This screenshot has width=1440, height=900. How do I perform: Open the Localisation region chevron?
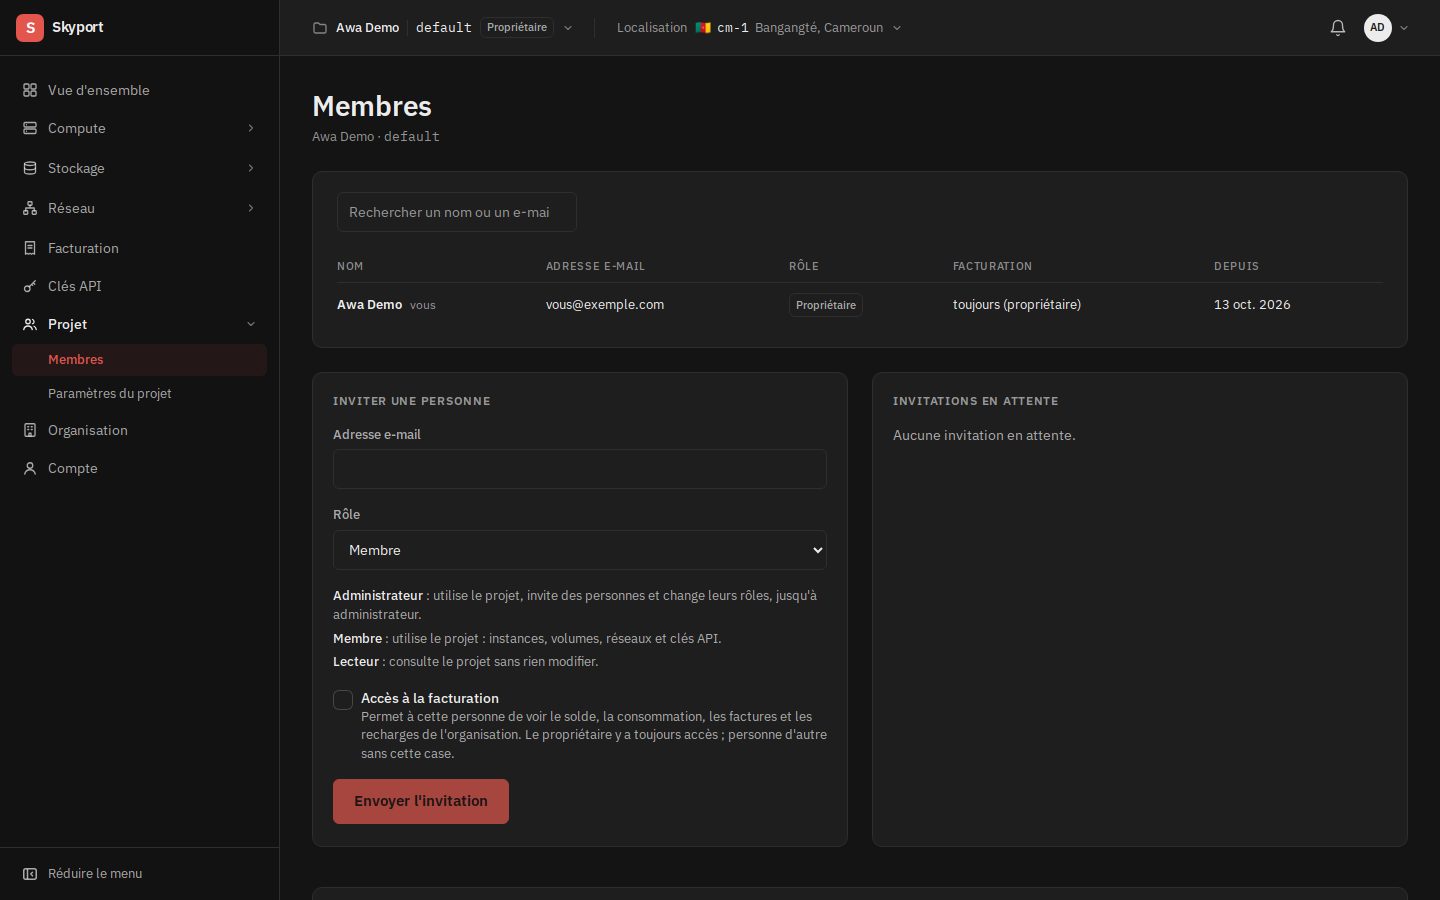click(897, 28)
